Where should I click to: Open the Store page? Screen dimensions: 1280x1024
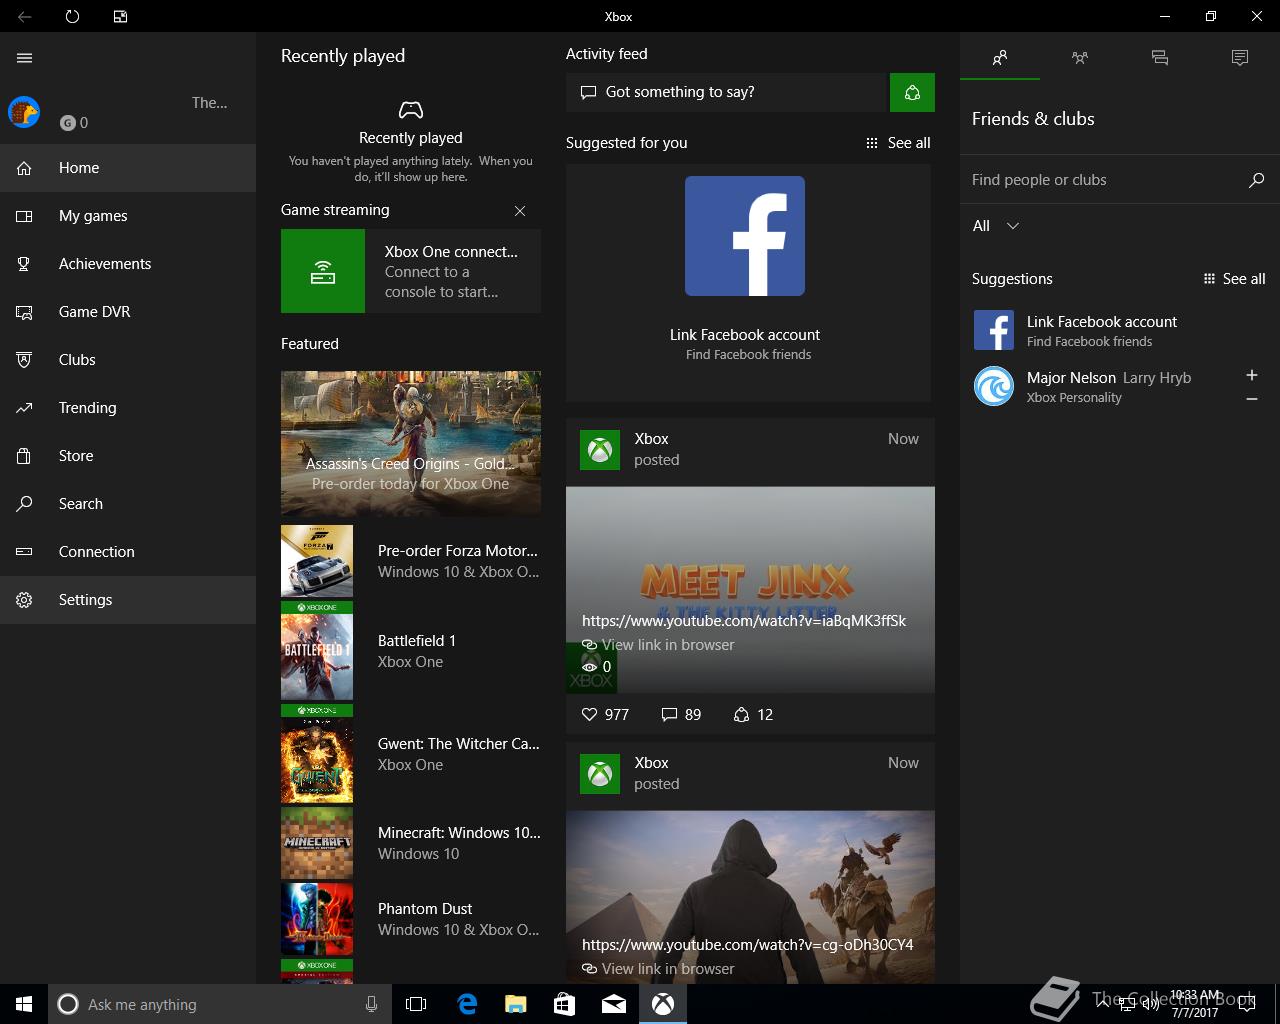click(x=128, y=456)
